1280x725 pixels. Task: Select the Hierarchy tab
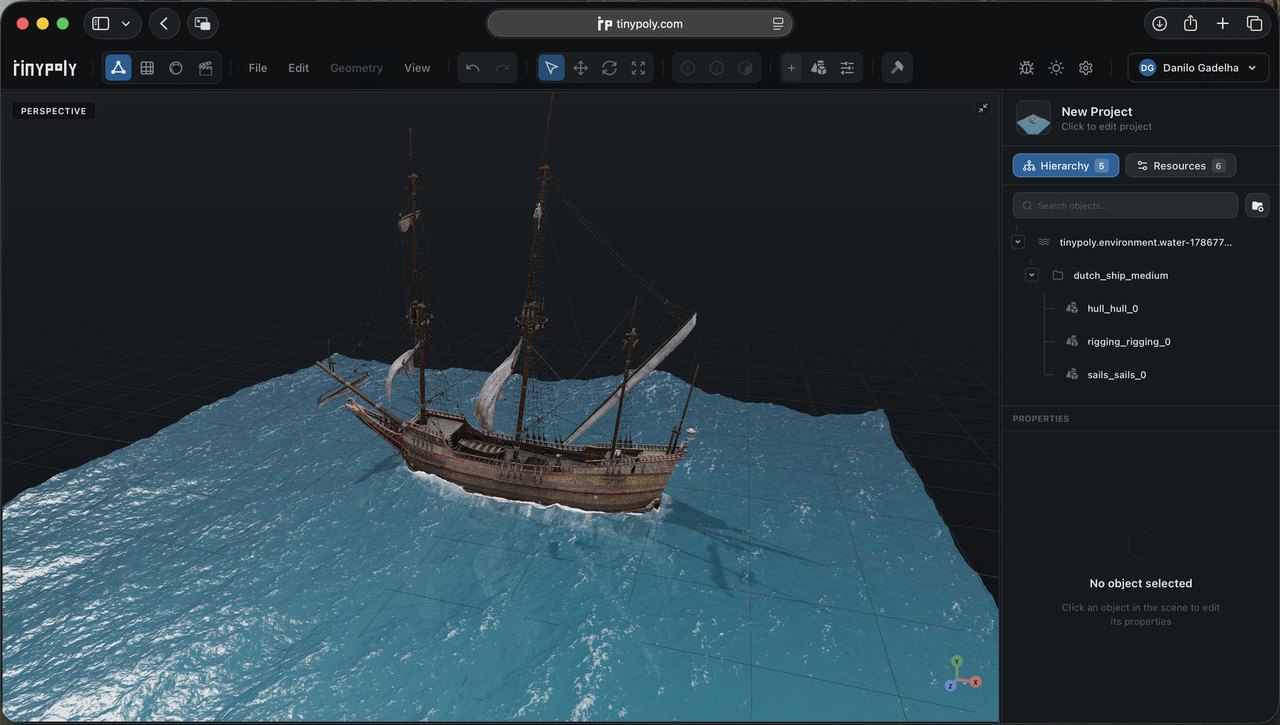1065,166
